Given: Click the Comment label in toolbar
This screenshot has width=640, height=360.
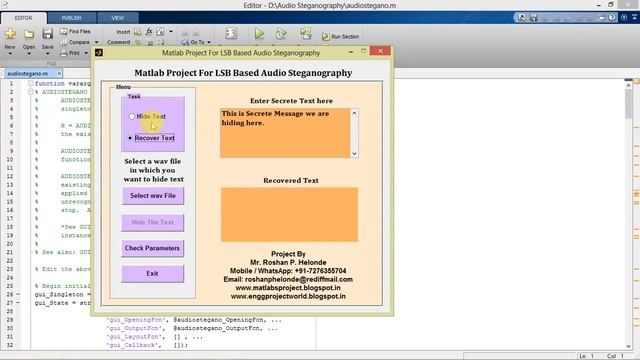Looking at the screenshot, I should pos(118,42).
